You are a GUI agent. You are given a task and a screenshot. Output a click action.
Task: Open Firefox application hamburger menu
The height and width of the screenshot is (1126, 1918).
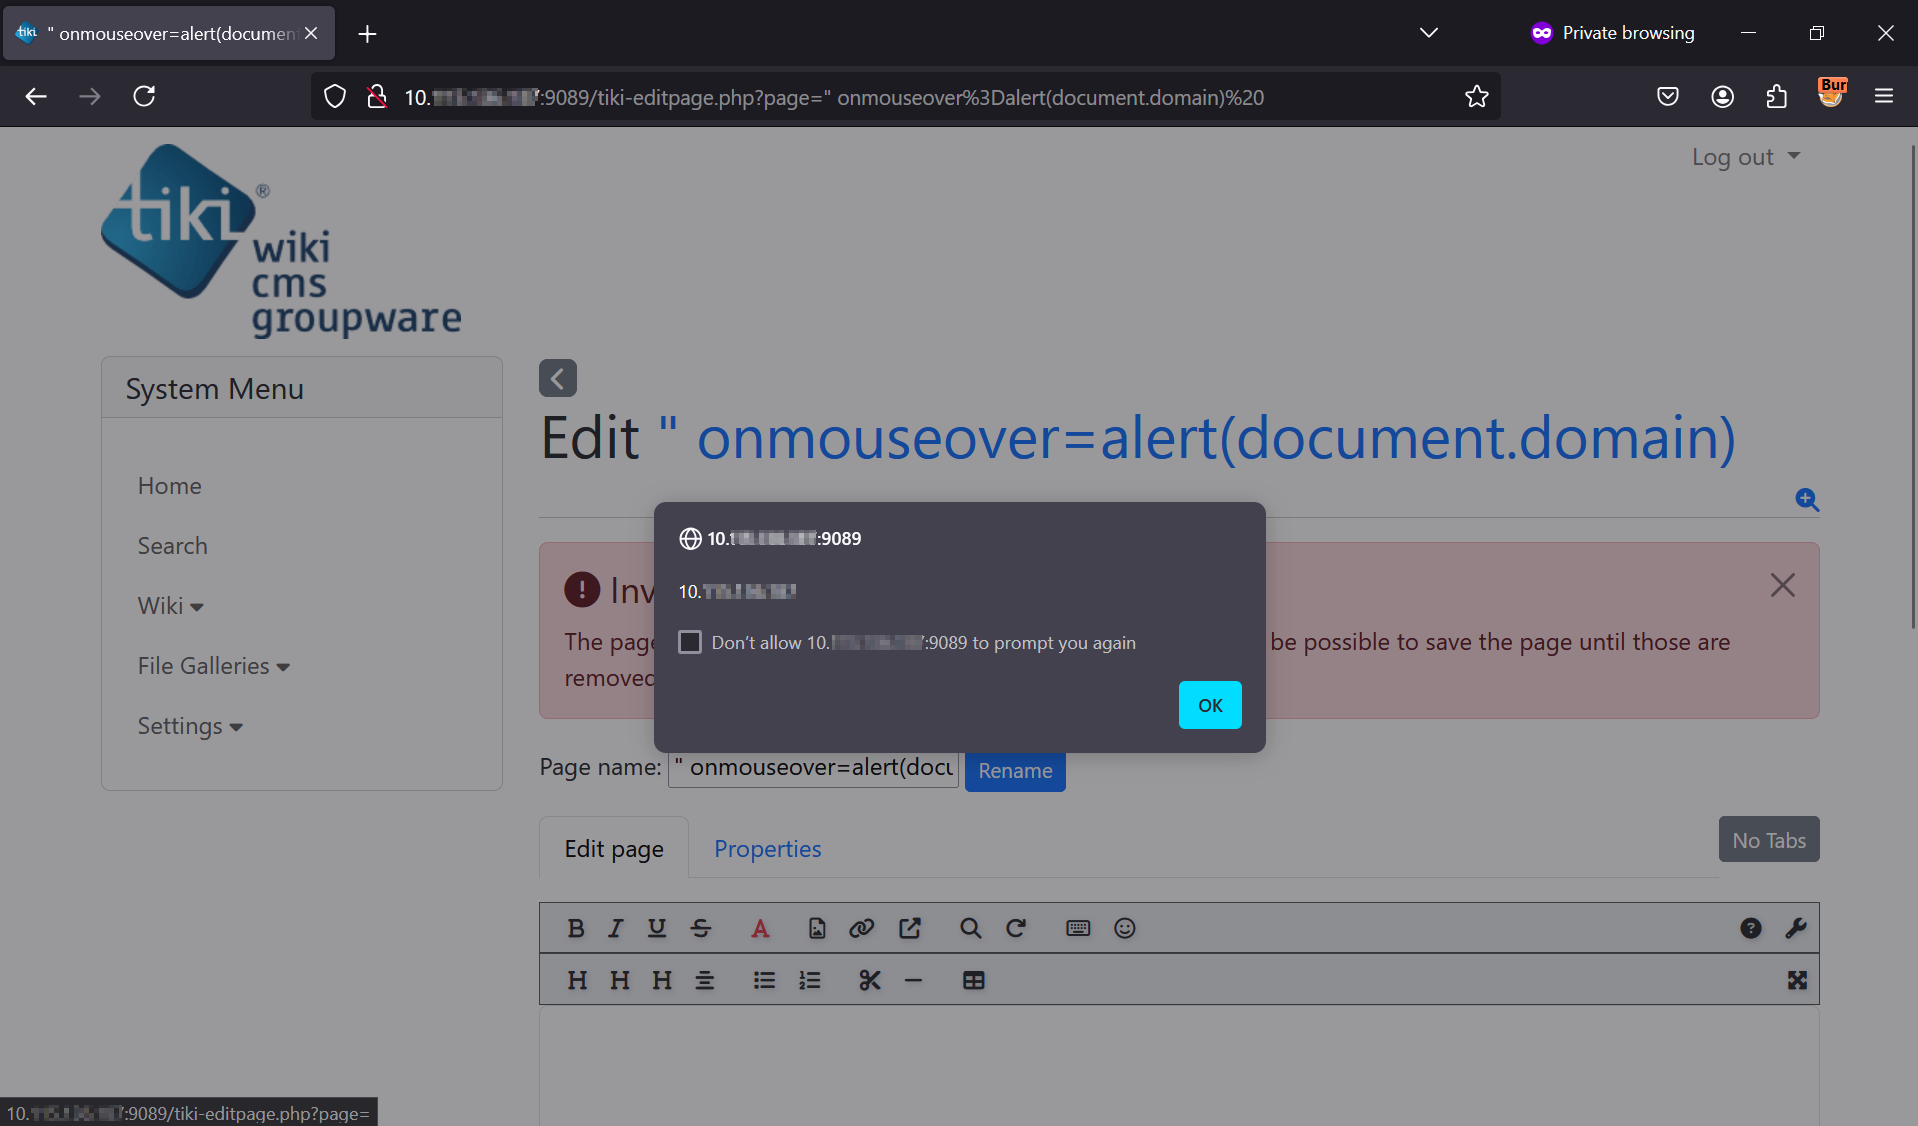(x=1884, y=96)
